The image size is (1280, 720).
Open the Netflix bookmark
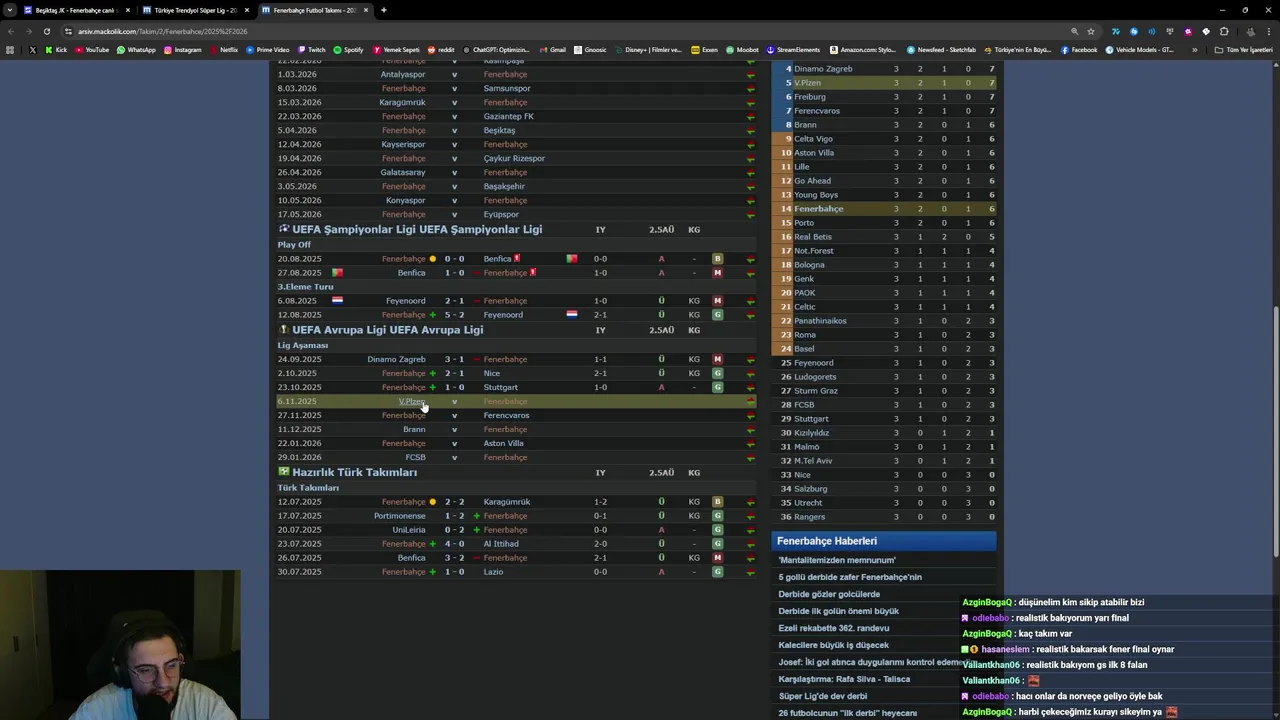click(224, 50)
